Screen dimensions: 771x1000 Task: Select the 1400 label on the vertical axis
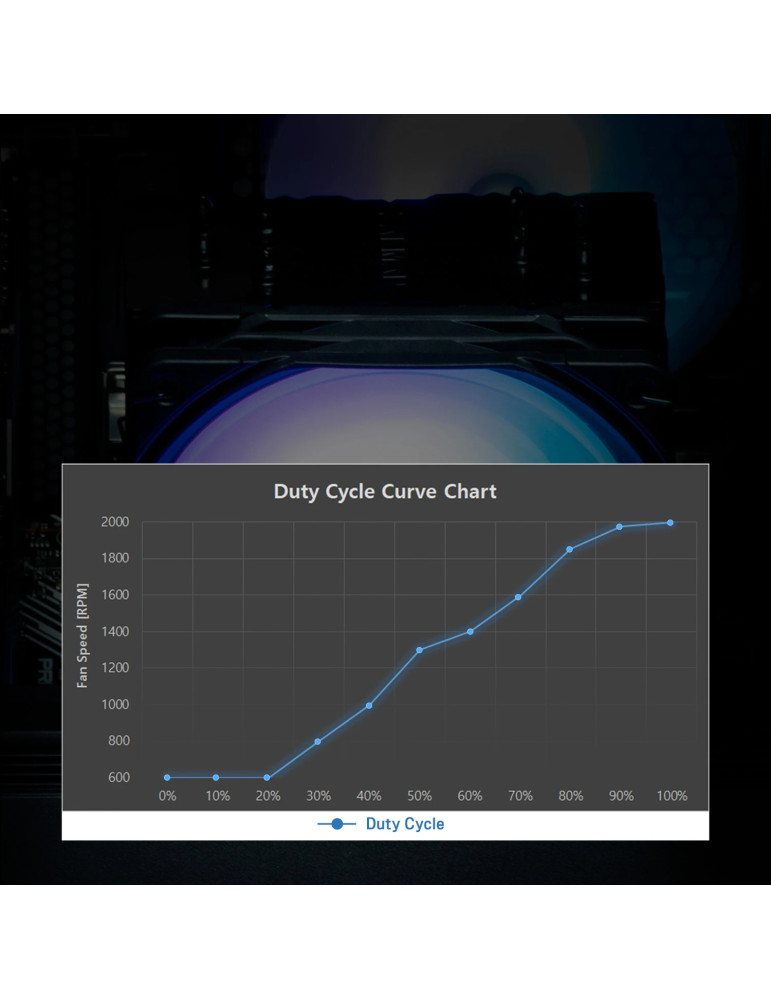115,632
